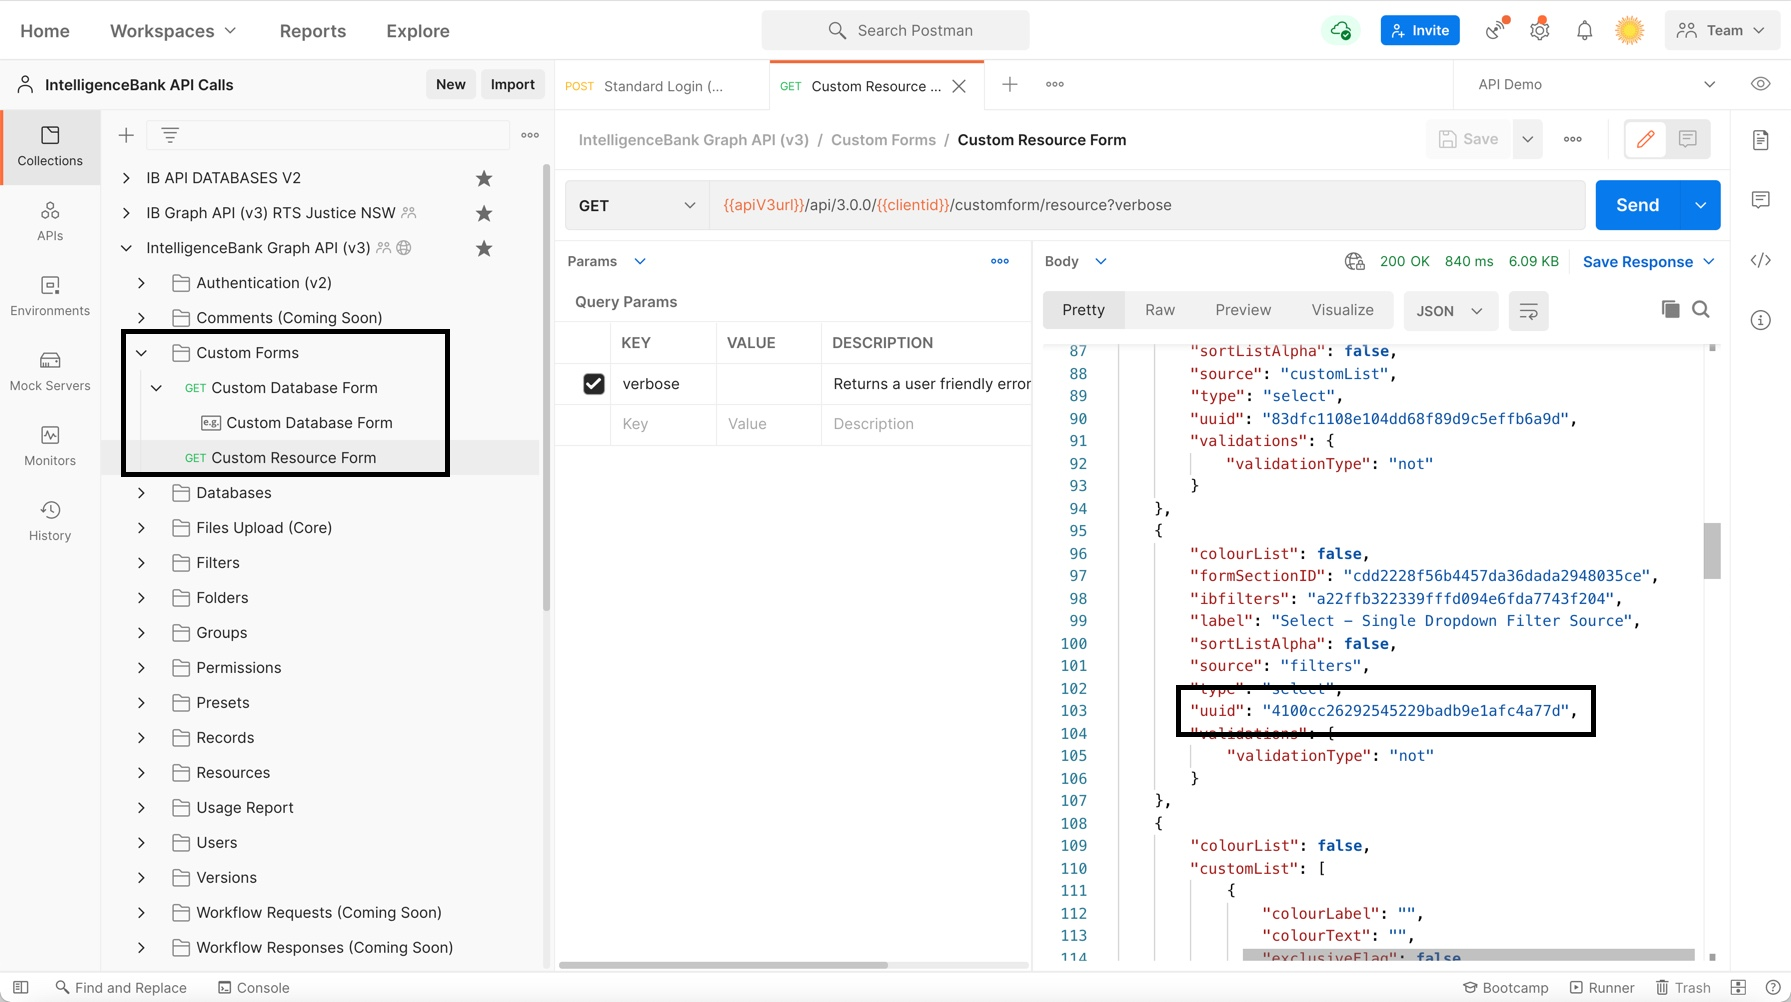This screenshot has height=1002, width=1791.
Task: Uncheck the verbose query param checkbox
Action: coord(594,384)
